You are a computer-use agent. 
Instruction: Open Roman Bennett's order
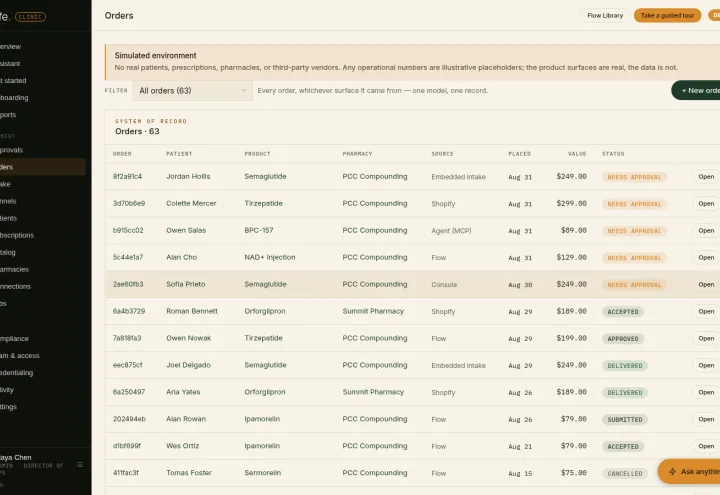coord(706,311)
